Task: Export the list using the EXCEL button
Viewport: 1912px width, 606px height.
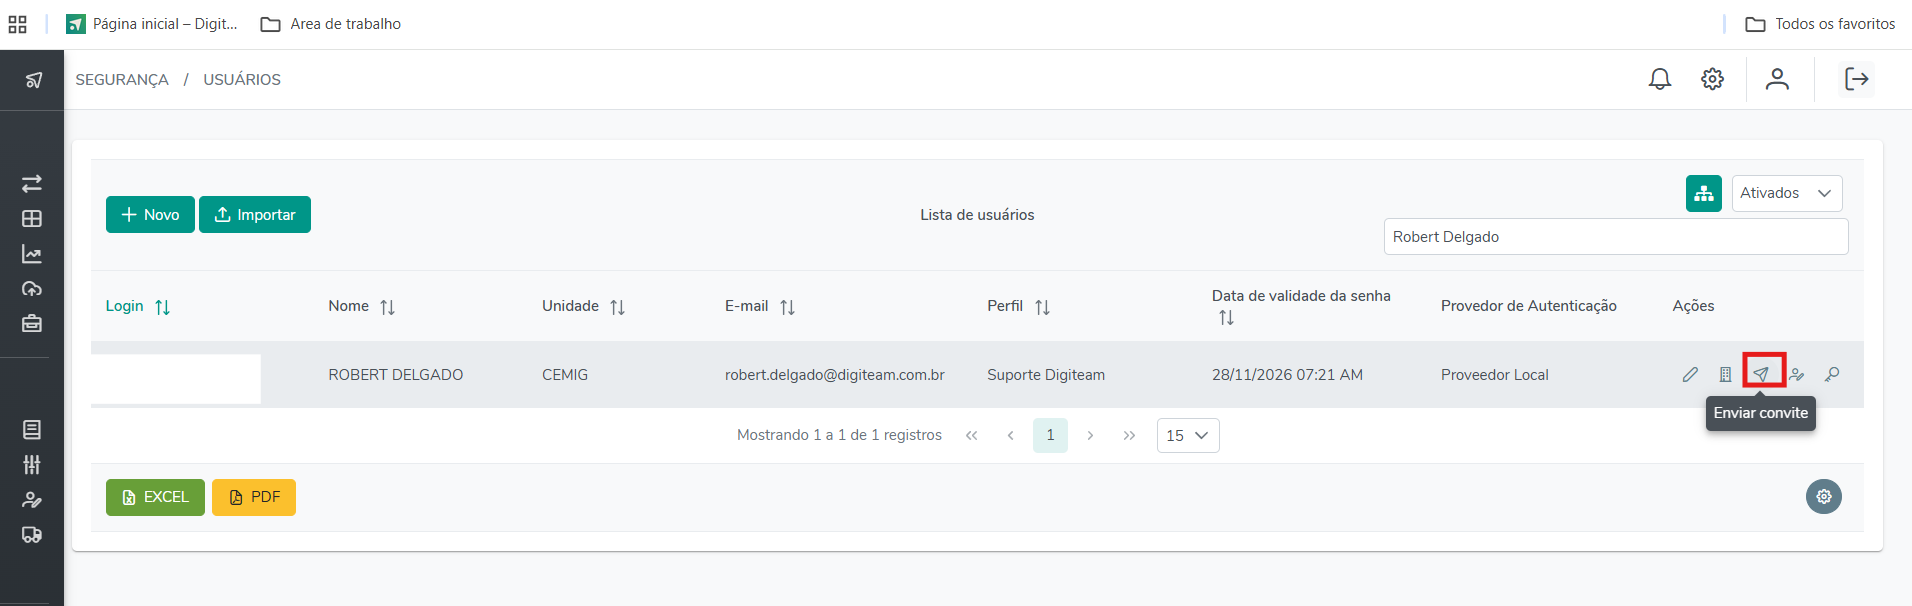Action: pos(155,497)
